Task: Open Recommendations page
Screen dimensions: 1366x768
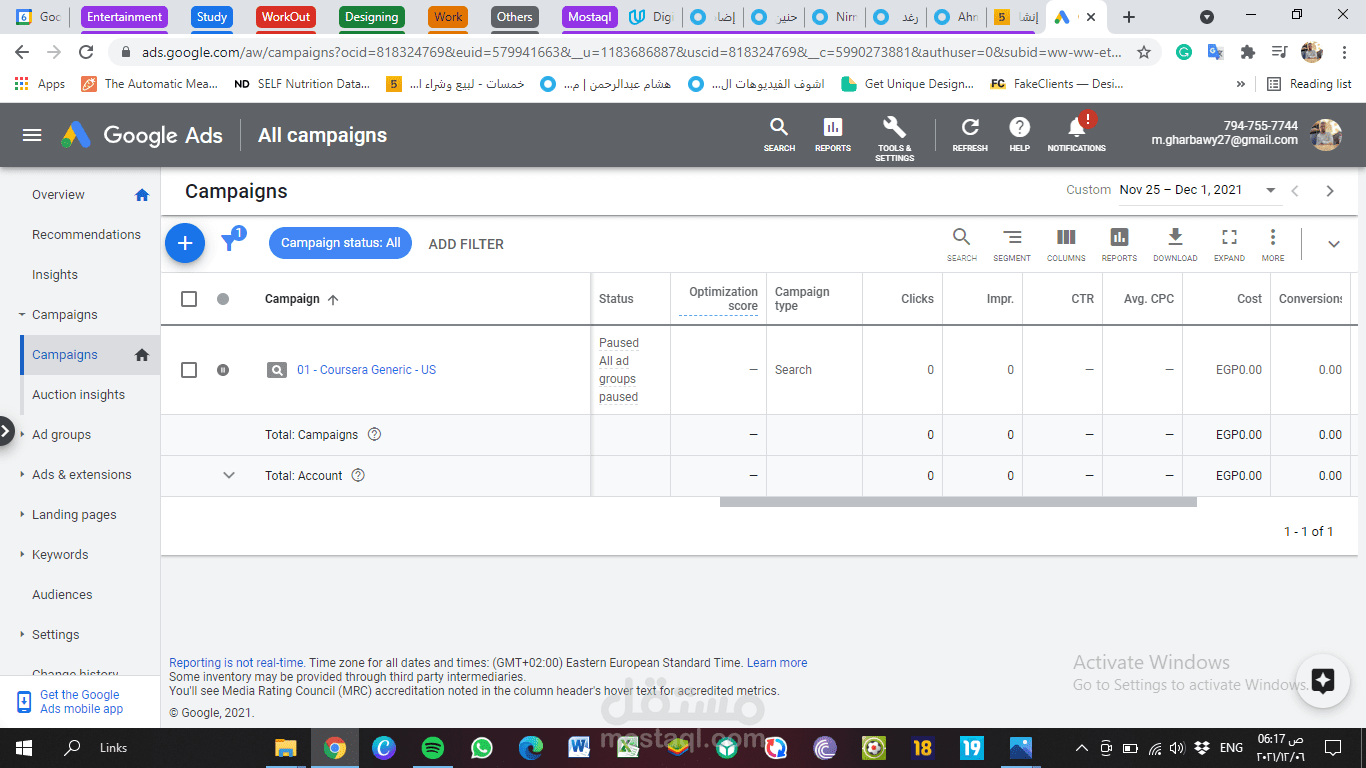Action: (x=86, y=235)
